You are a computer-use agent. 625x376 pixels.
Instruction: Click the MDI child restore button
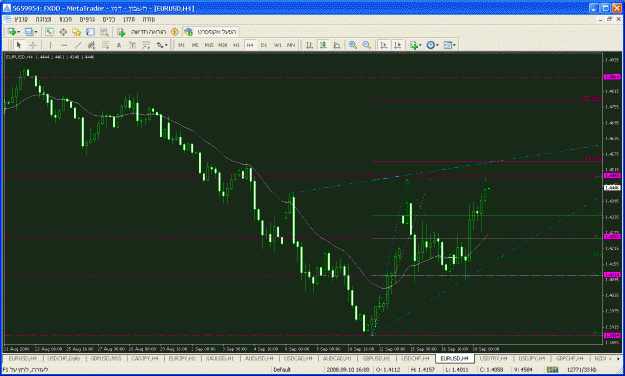pyautogui.click(x=609, y=19)
